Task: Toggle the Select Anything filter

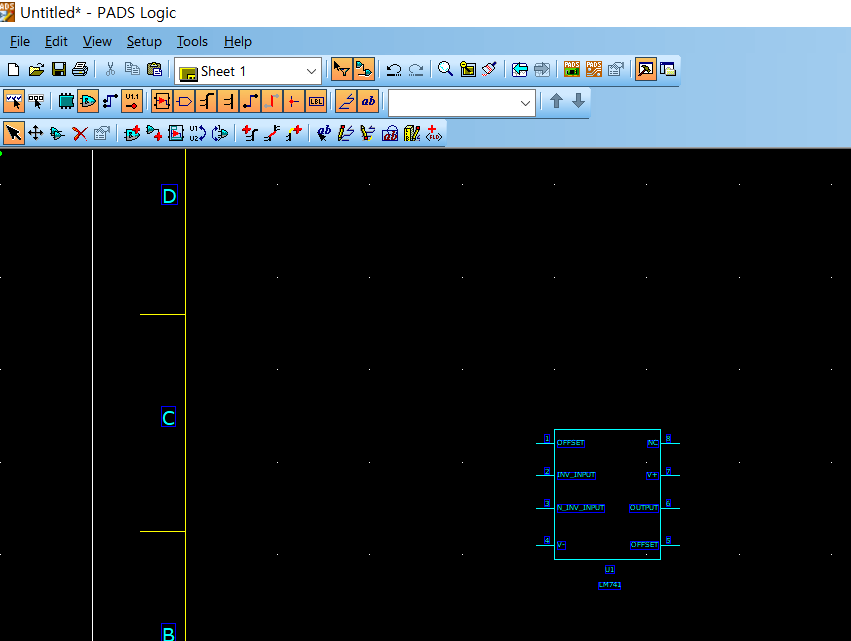Action: point(14,101)
